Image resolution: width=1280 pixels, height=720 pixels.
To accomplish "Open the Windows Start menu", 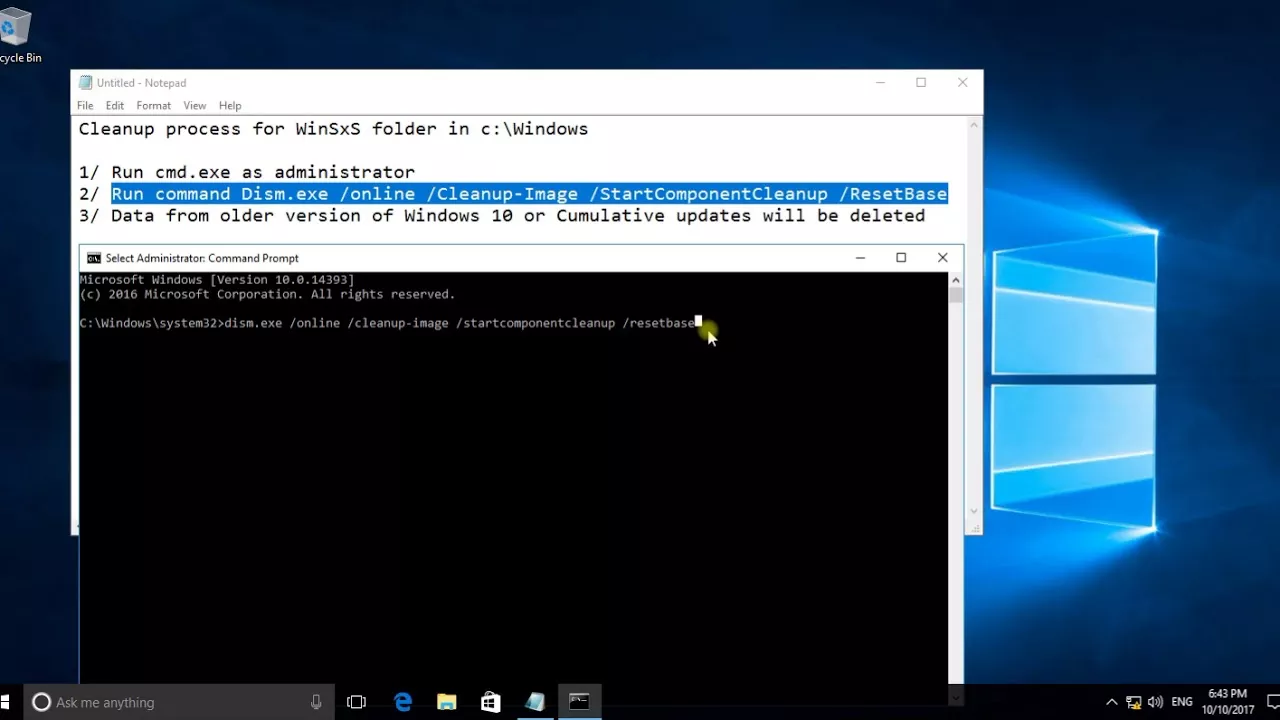I will click(5, 702).
